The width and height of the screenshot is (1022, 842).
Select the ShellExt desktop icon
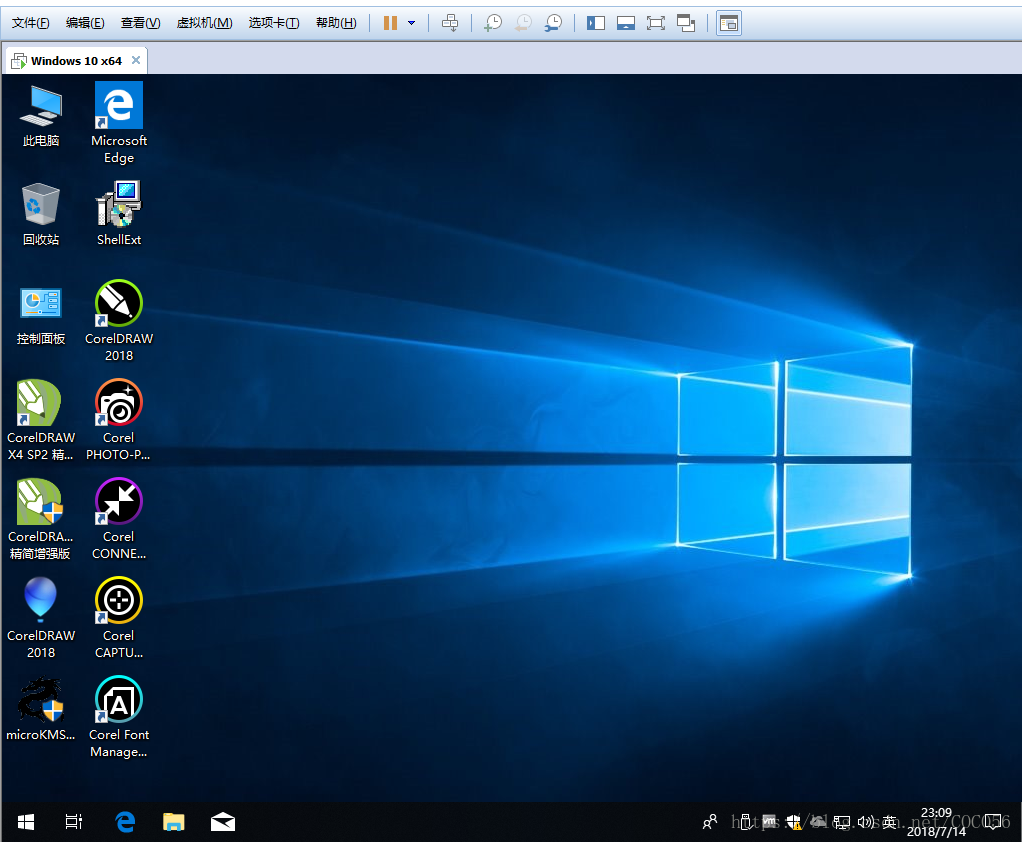(x=119, y=214)
